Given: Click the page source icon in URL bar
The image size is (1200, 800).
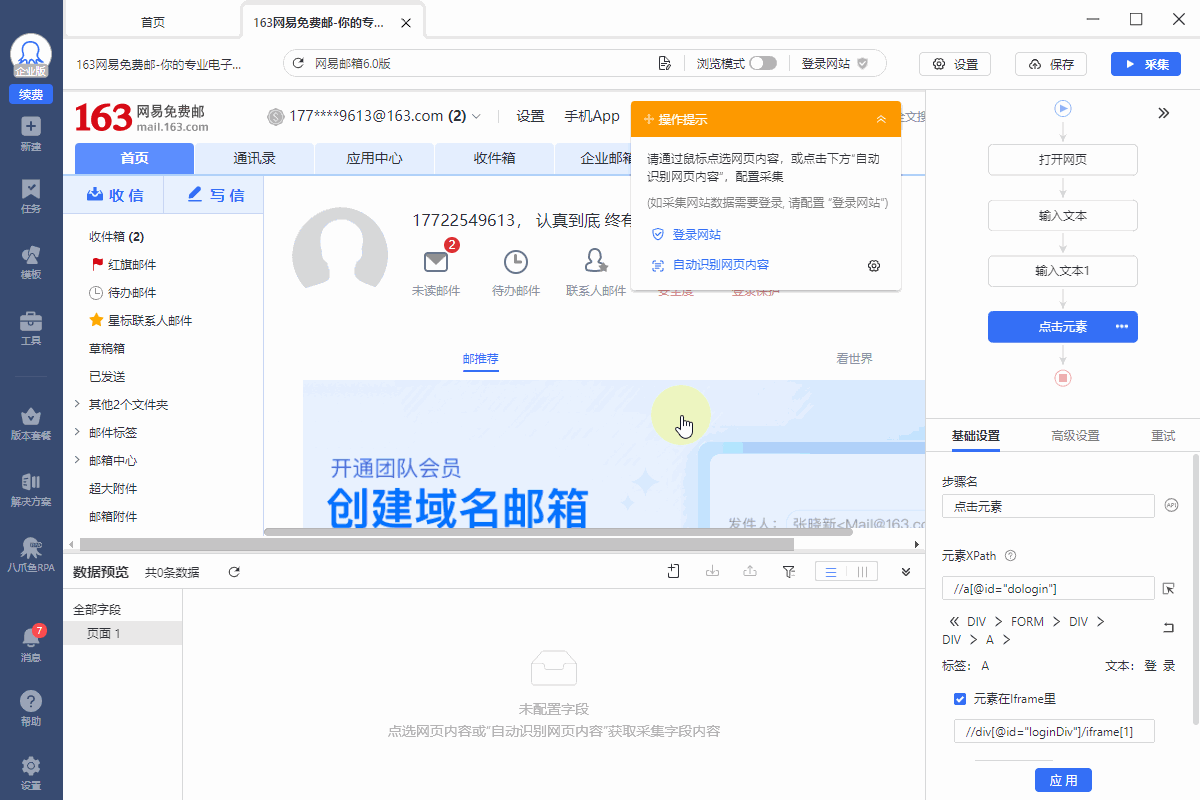Looking at the screenshot, I should [664, 64].
